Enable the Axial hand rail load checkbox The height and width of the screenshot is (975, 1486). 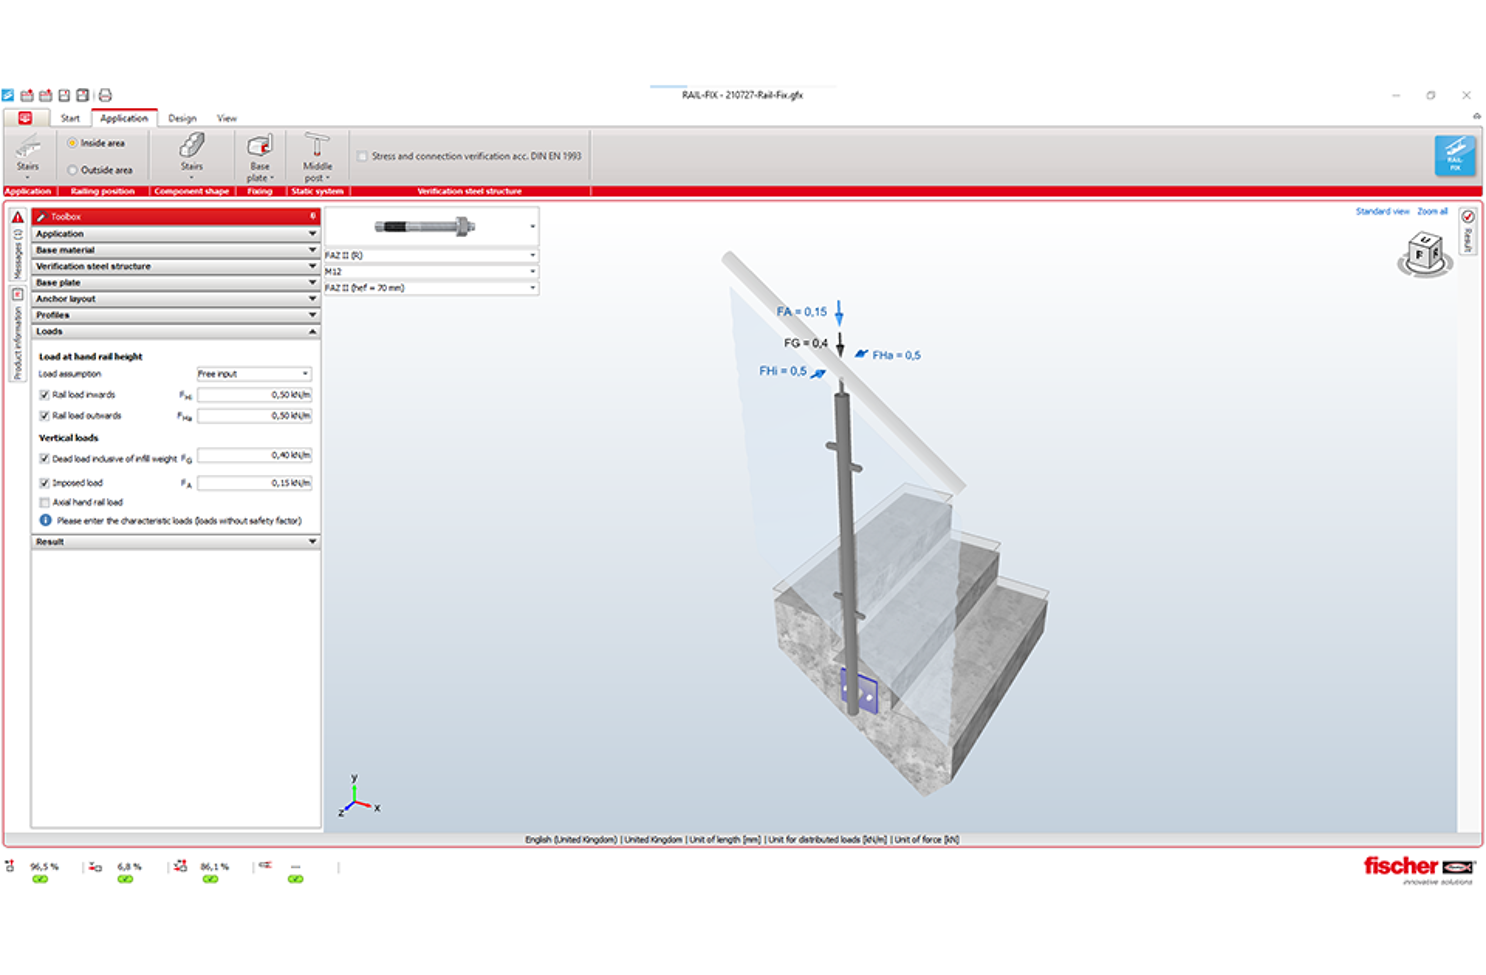(44, 502)
